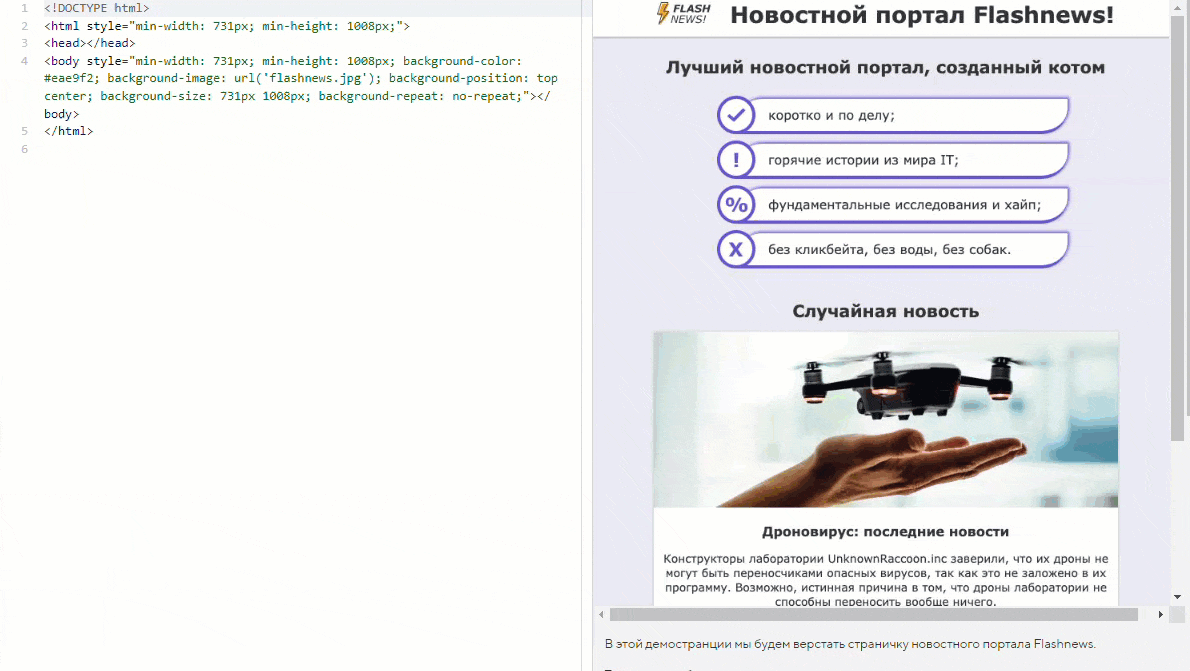Viewport: 1190px width, 671px height.
Task: Place cursor on the <head></head> code line
Action: (x=89, y=44)
